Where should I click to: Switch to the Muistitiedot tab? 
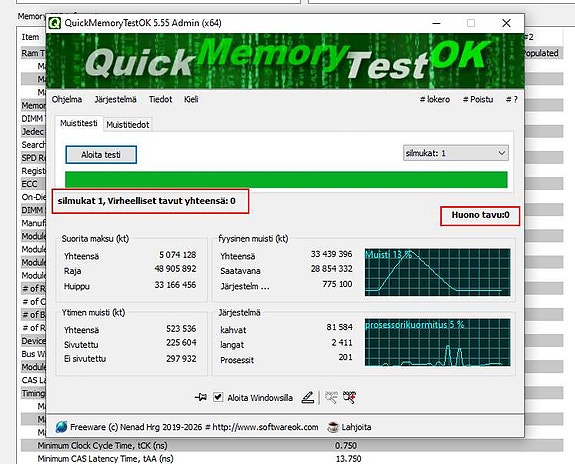pyautogui.click(x=128, y=125)
